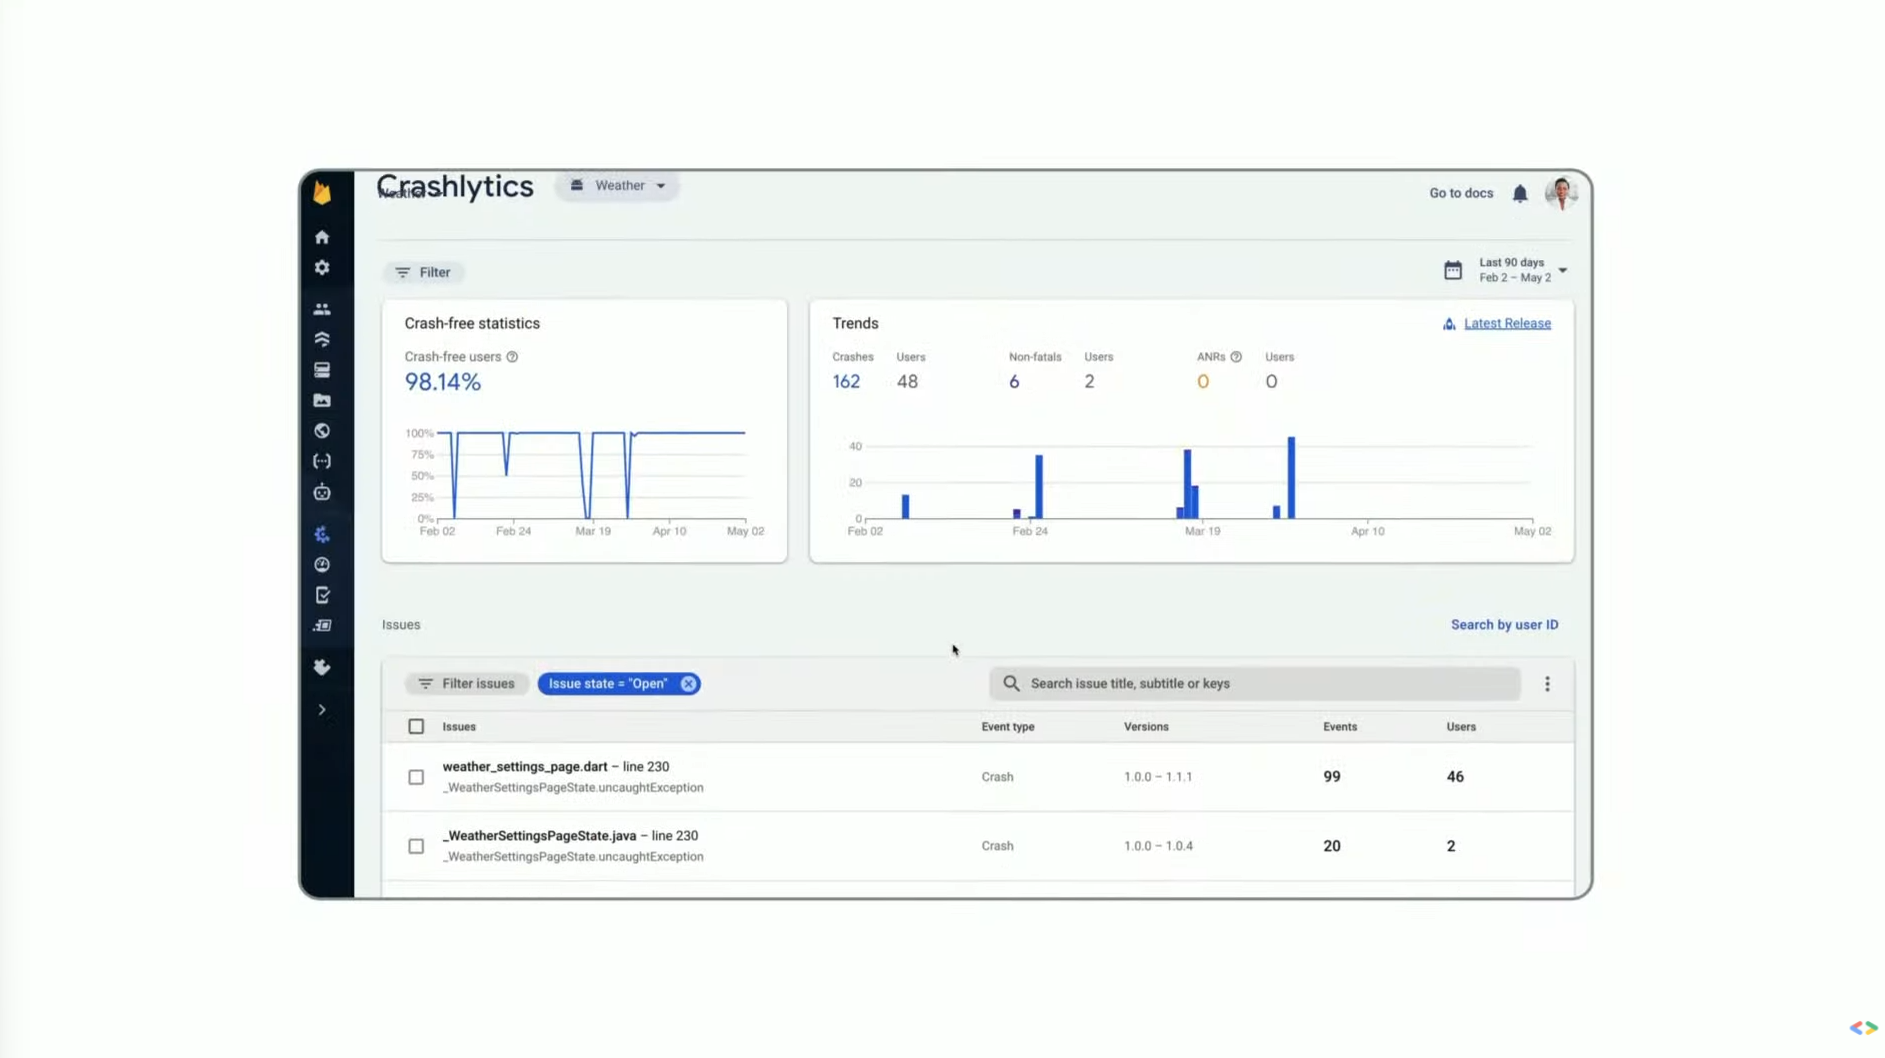Screen dimensions: 1885x1058
Task: Remove the Issue state Open filter chip
Action: click(x=688, y=684)
